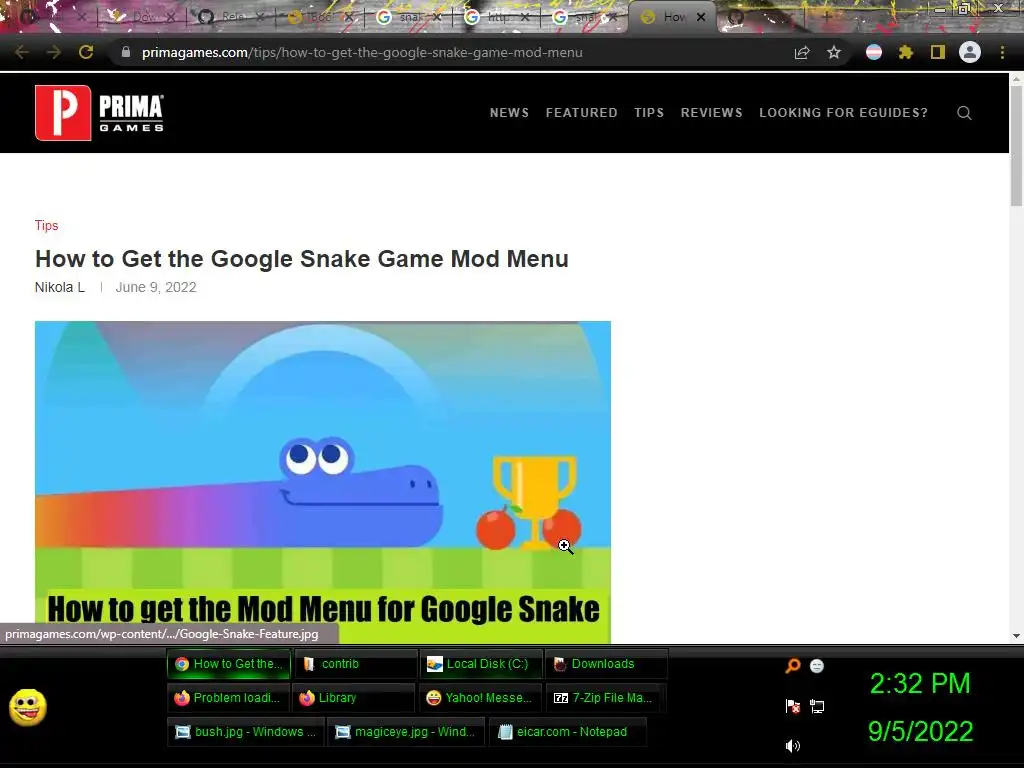Screen dimensions: 1024x768
Task: Switch to 'How to Get the...' Chrome taskbar button
Action: pos(229,664)
